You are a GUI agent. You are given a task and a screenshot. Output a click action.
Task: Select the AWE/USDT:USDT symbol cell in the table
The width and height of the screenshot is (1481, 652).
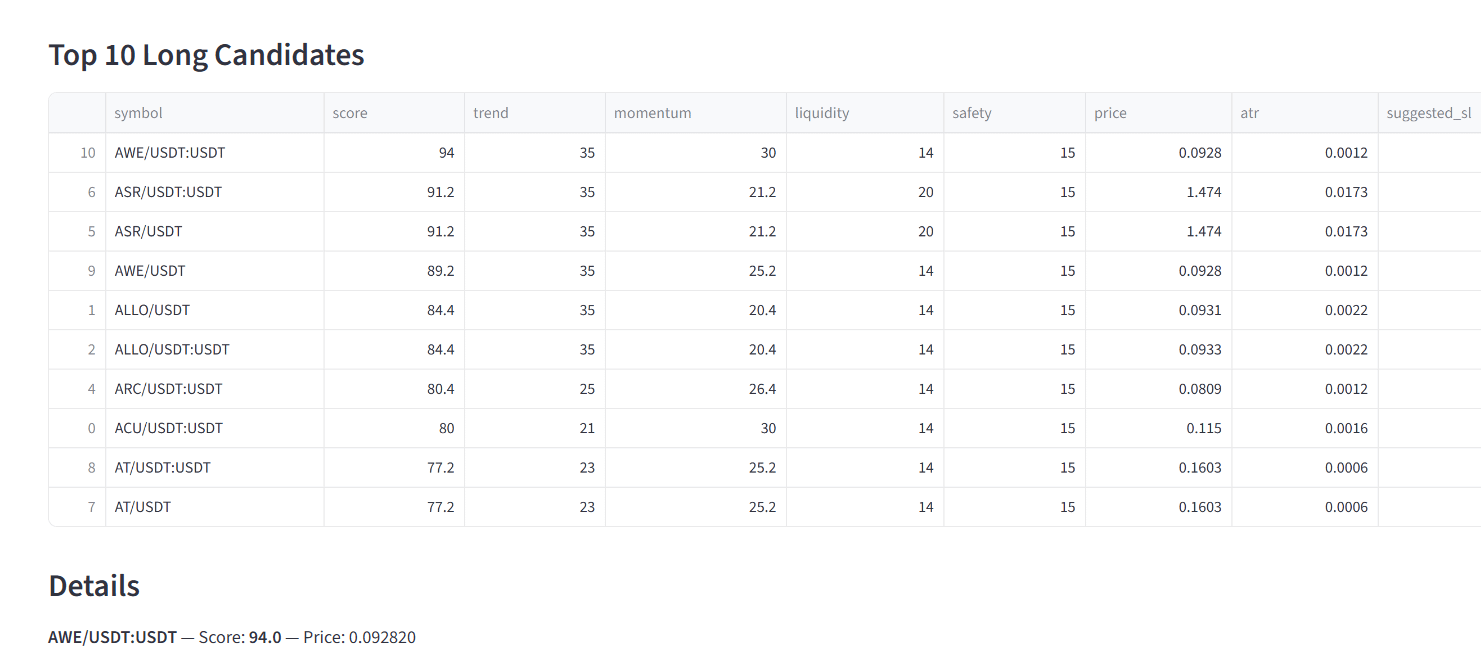[x=169, y=153]
